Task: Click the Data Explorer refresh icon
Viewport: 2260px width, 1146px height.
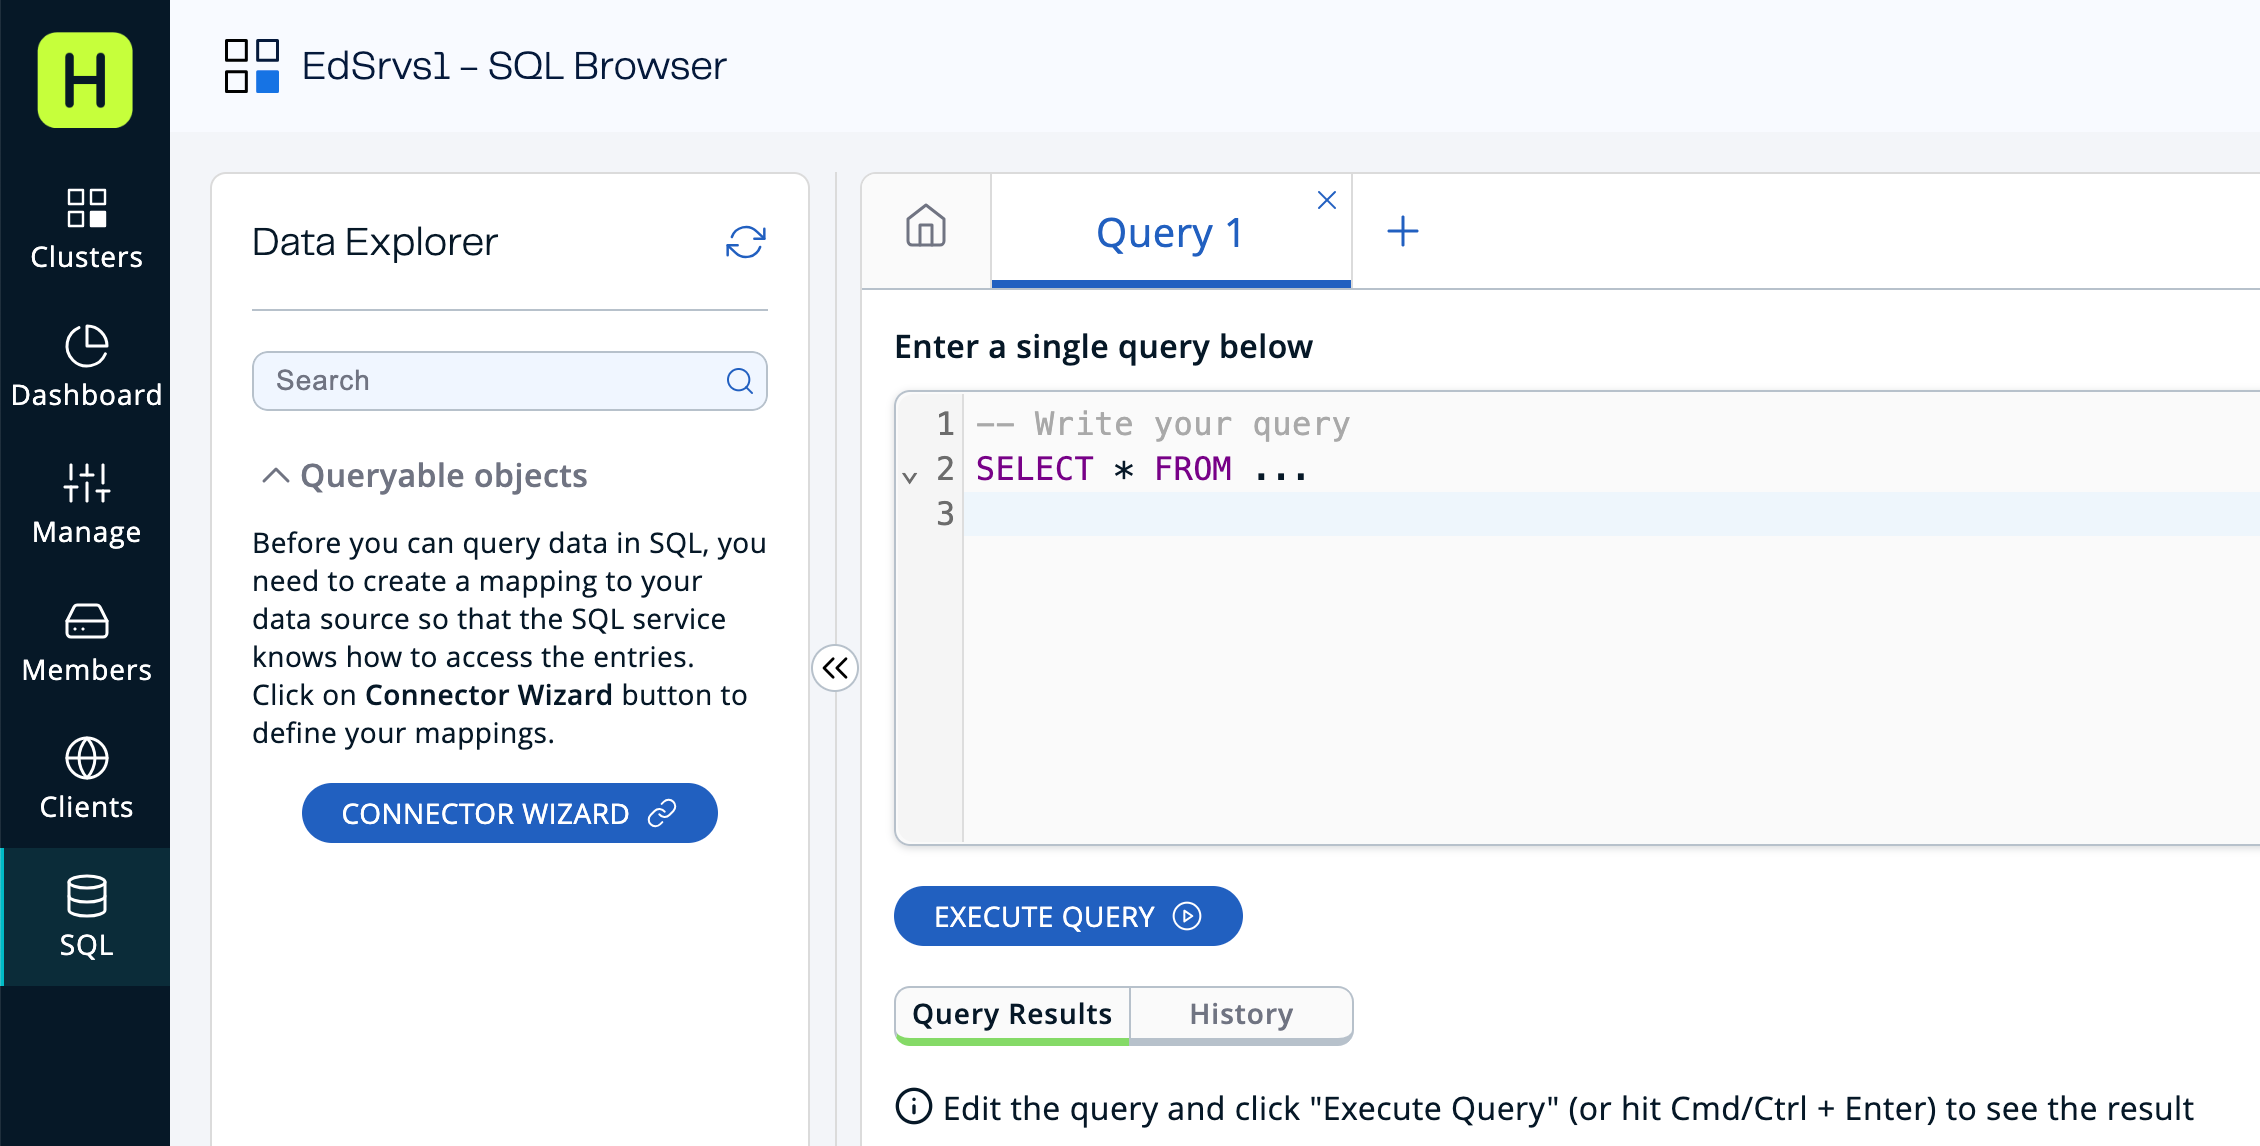Action: tap(747, 243)
